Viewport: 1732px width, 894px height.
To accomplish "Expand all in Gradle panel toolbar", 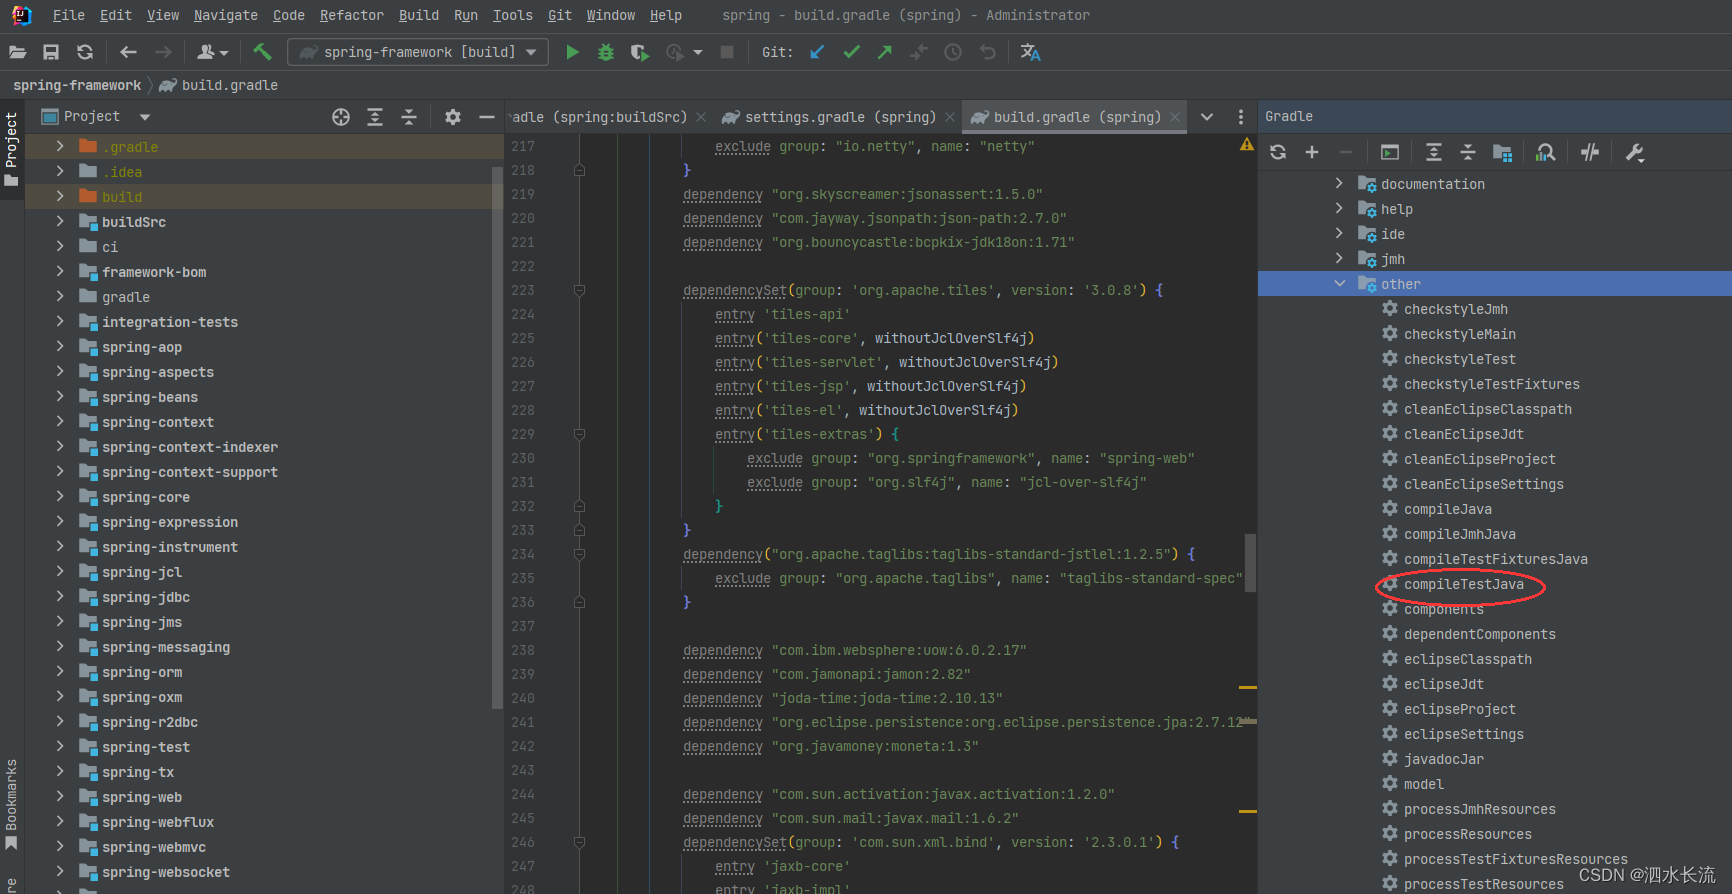I will [x=1434, y=152].
